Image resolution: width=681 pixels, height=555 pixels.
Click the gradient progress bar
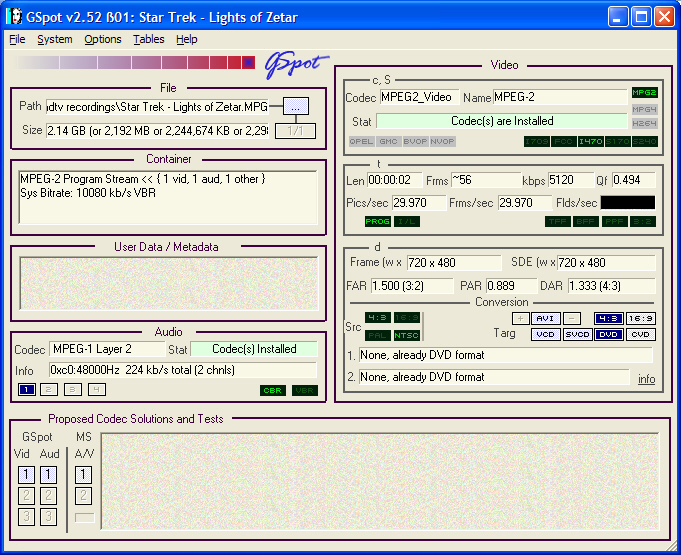tap(136, 63)
